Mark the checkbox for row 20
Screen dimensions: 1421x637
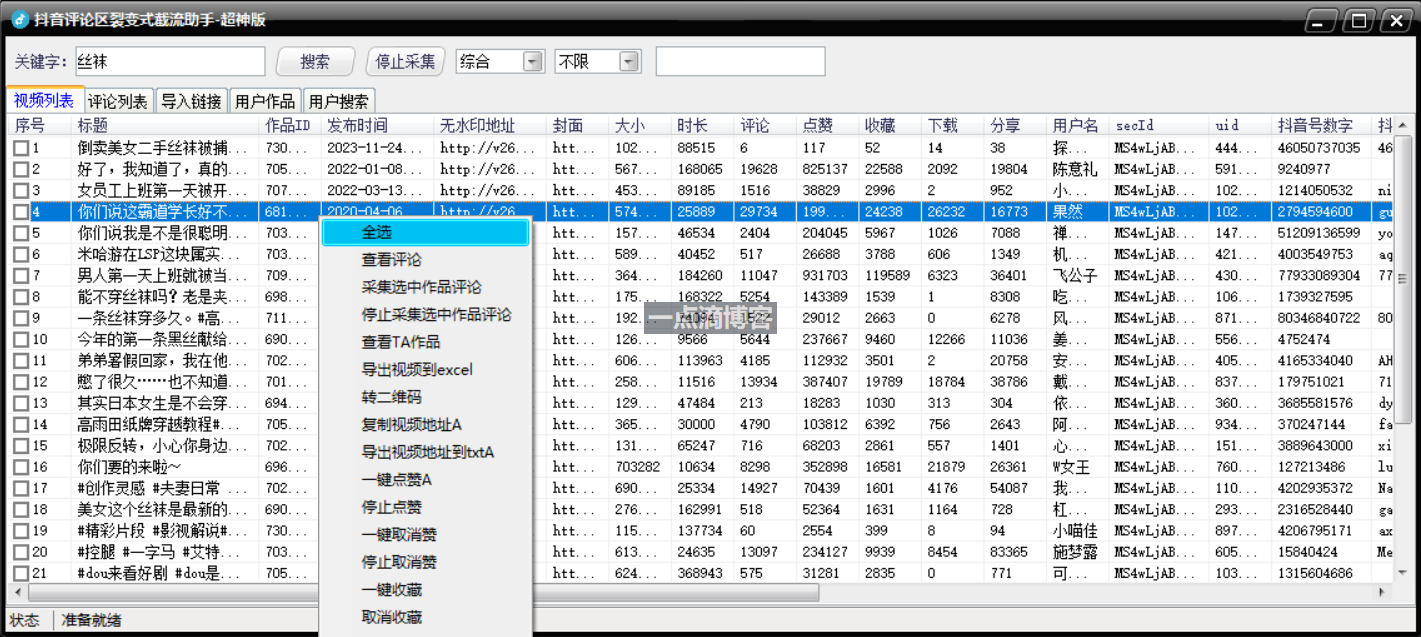click(x=21, y=552)
